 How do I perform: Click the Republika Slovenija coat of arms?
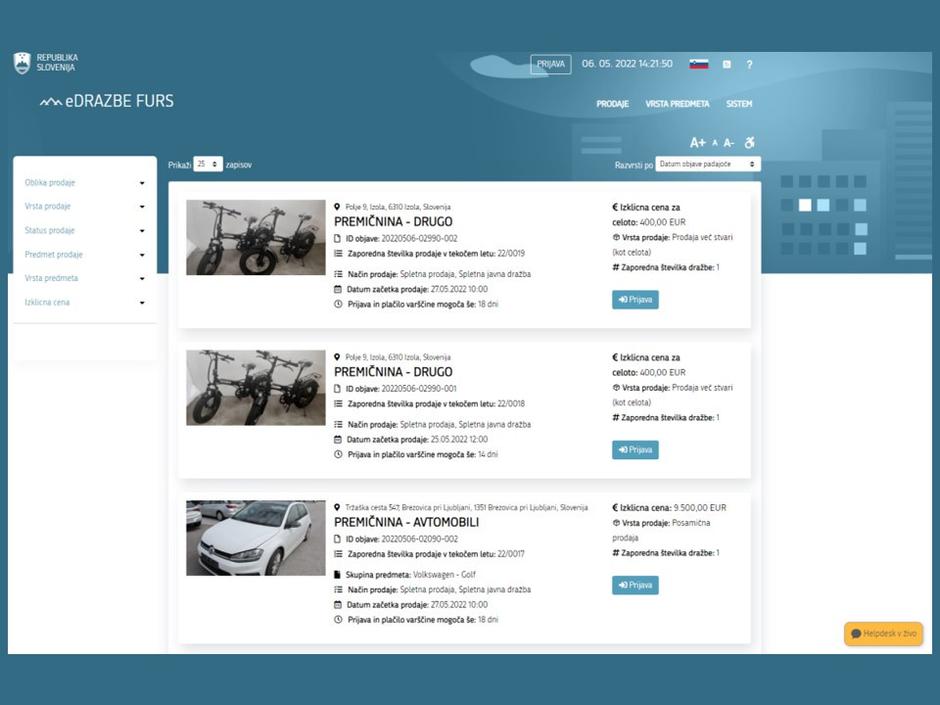coord(22,63)
